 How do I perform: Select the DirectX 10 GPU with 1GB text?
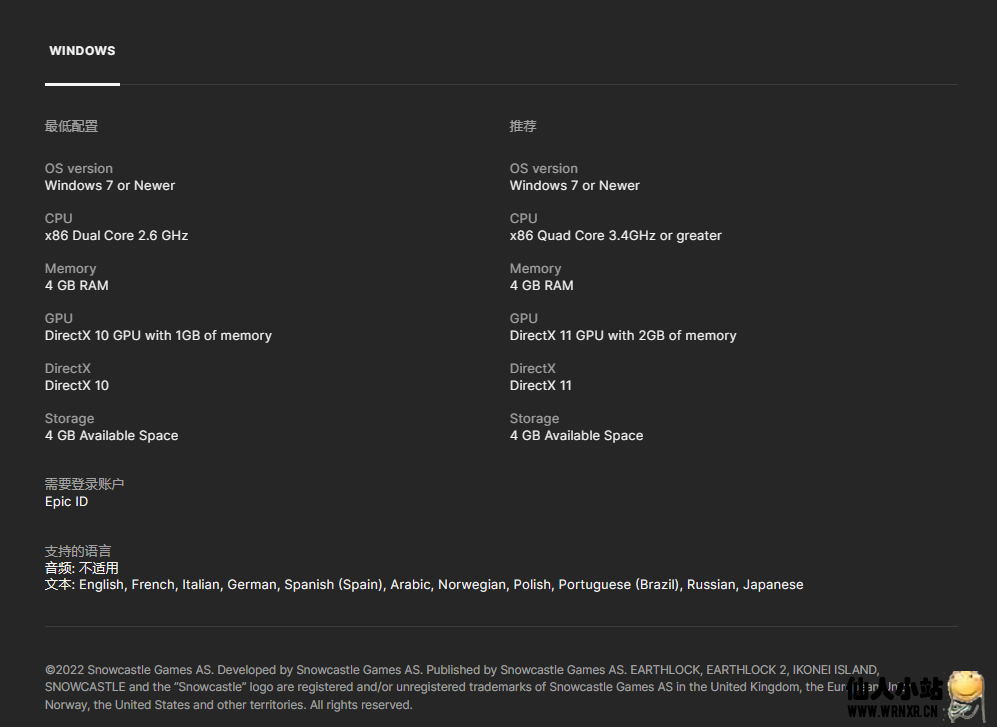click(x=158, y=336)
